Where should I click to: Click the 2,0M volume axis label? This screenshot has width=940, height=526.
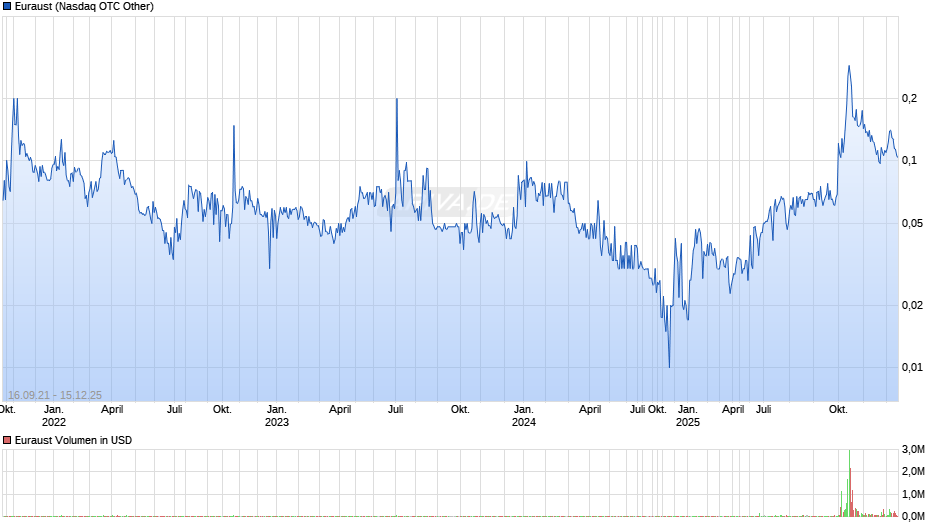coord(913,472)
